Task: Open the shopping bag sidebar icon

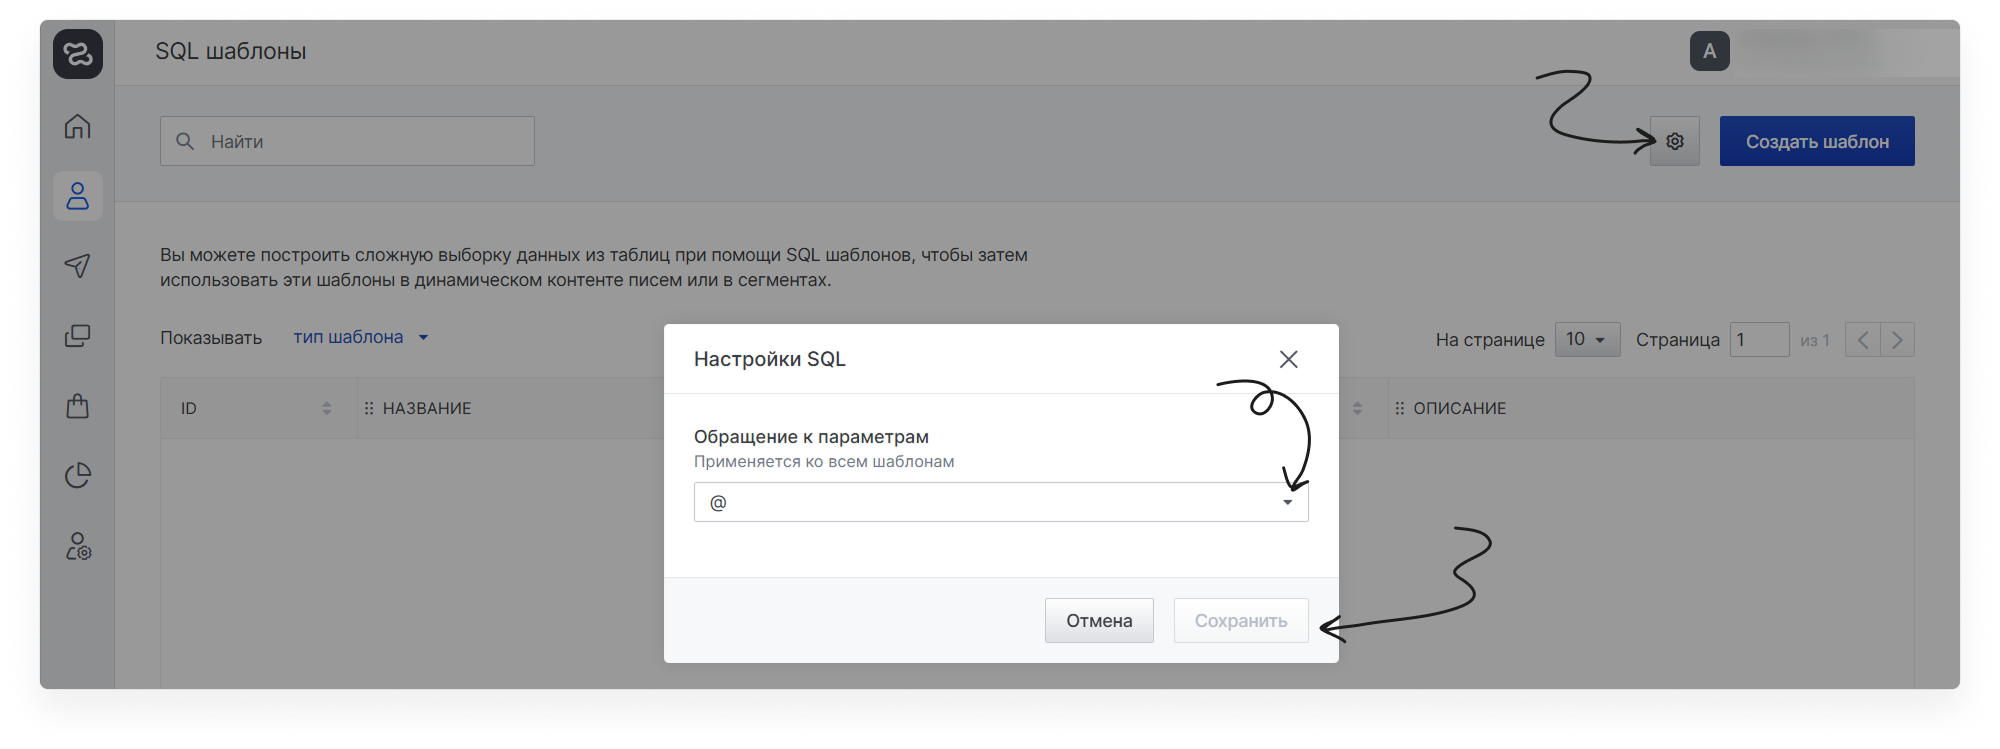Action: [x=78, y=406]
